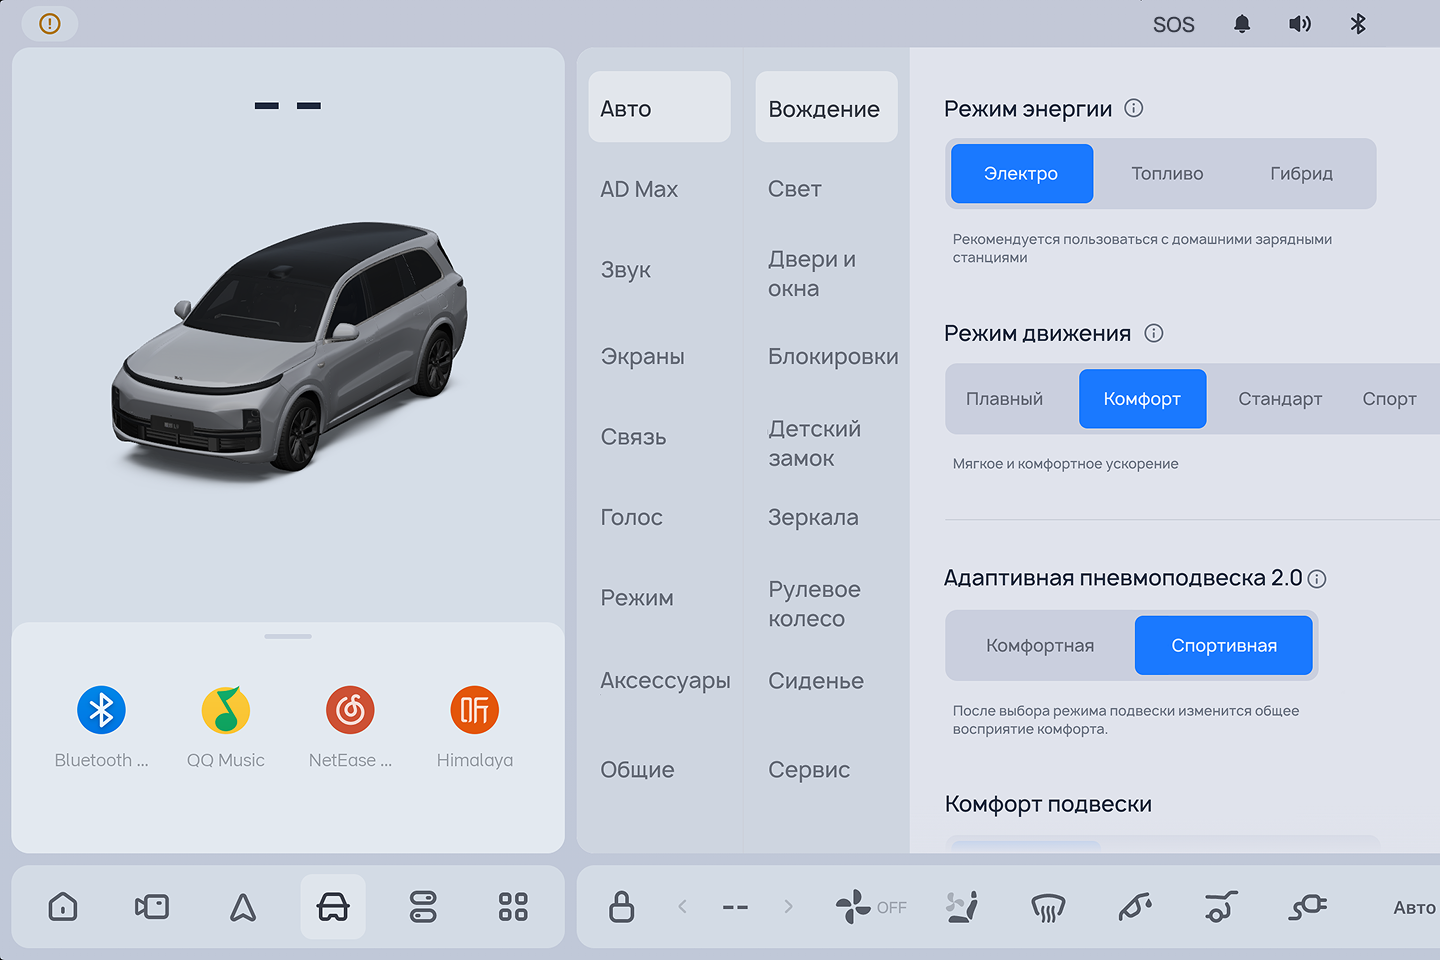Switch suspension to Комфортная

pos(1040,646)
